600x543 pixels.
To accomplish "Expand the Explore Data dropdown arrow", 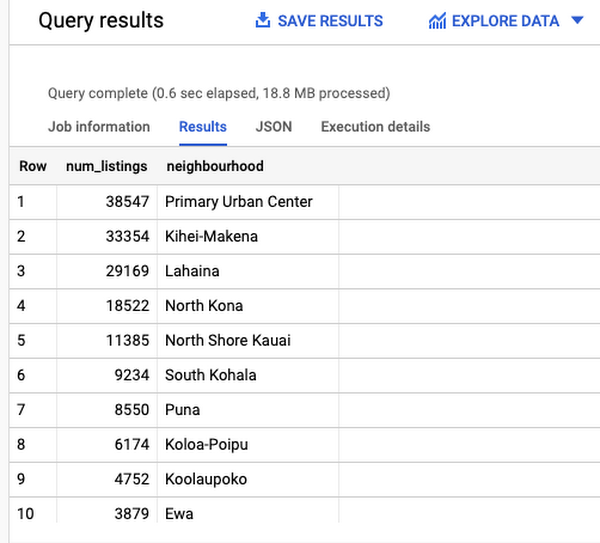I will (x=577, y=20).
